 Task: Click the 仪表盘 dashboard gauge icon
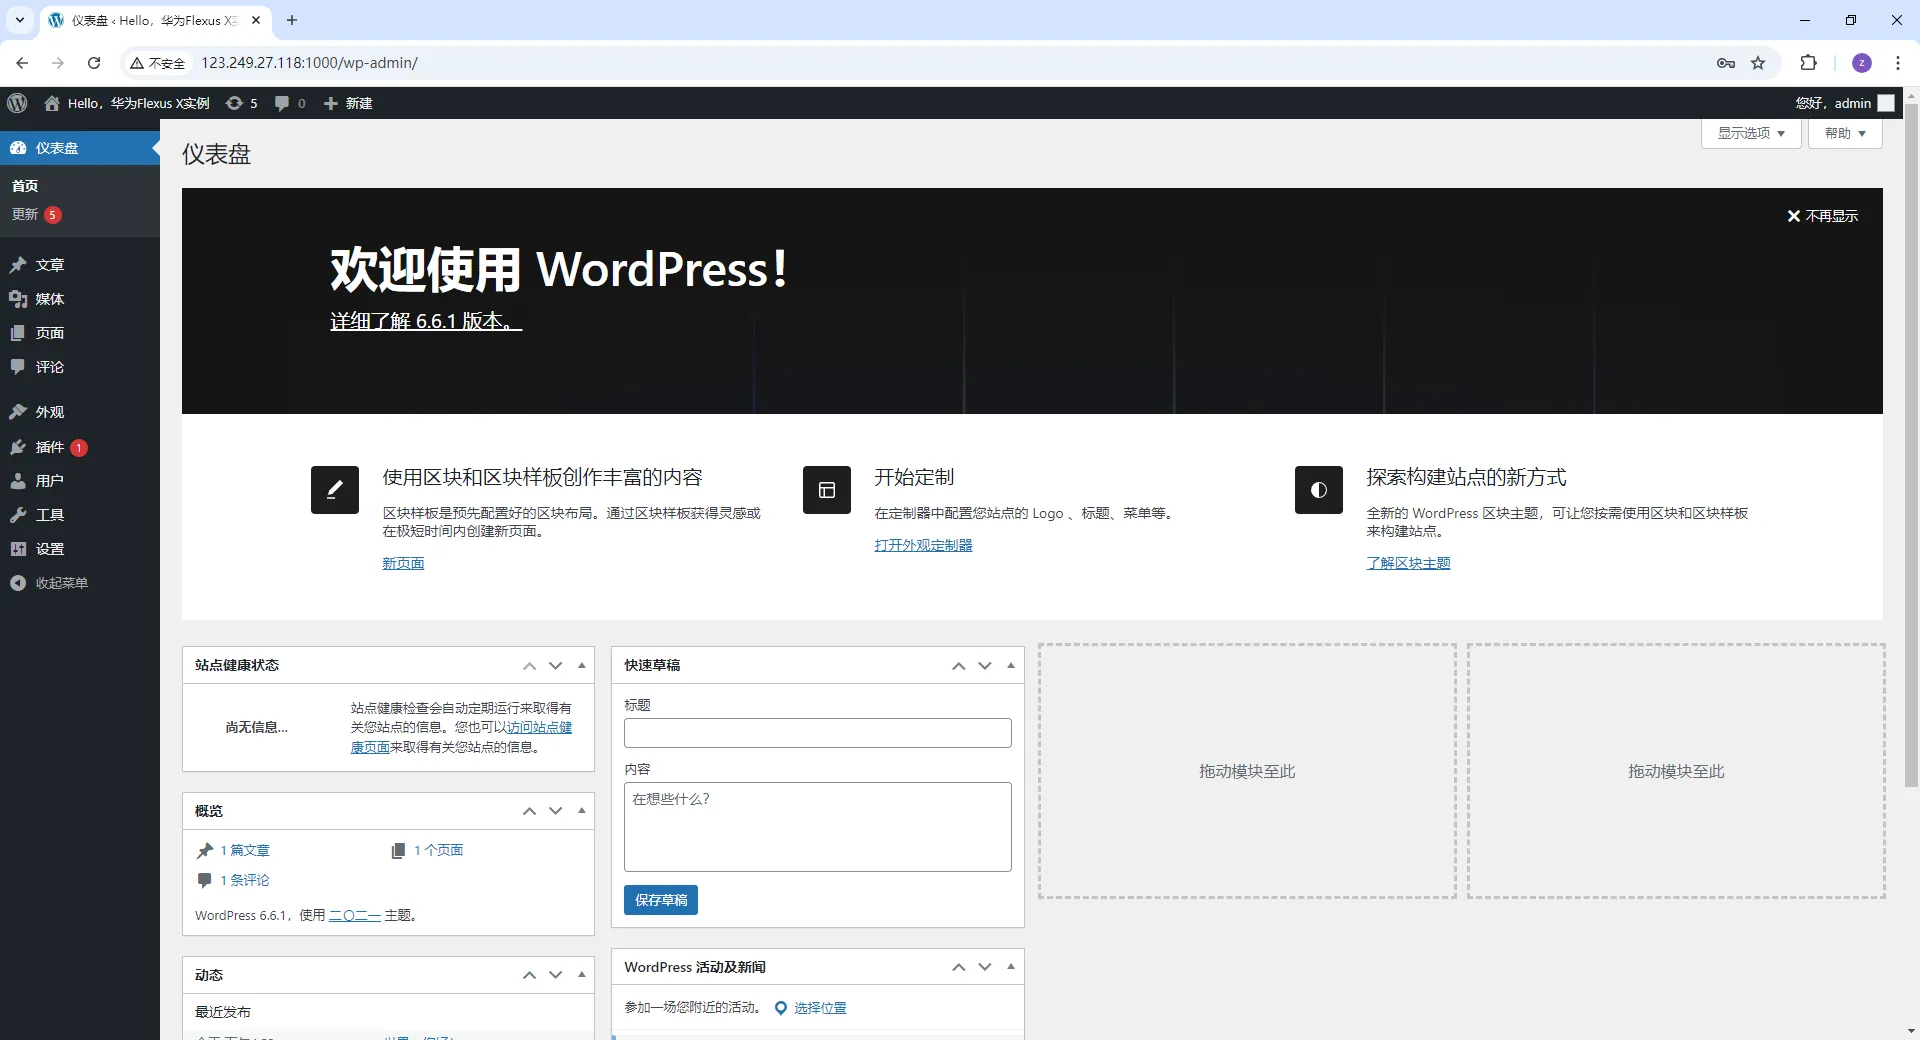[18, 148]
